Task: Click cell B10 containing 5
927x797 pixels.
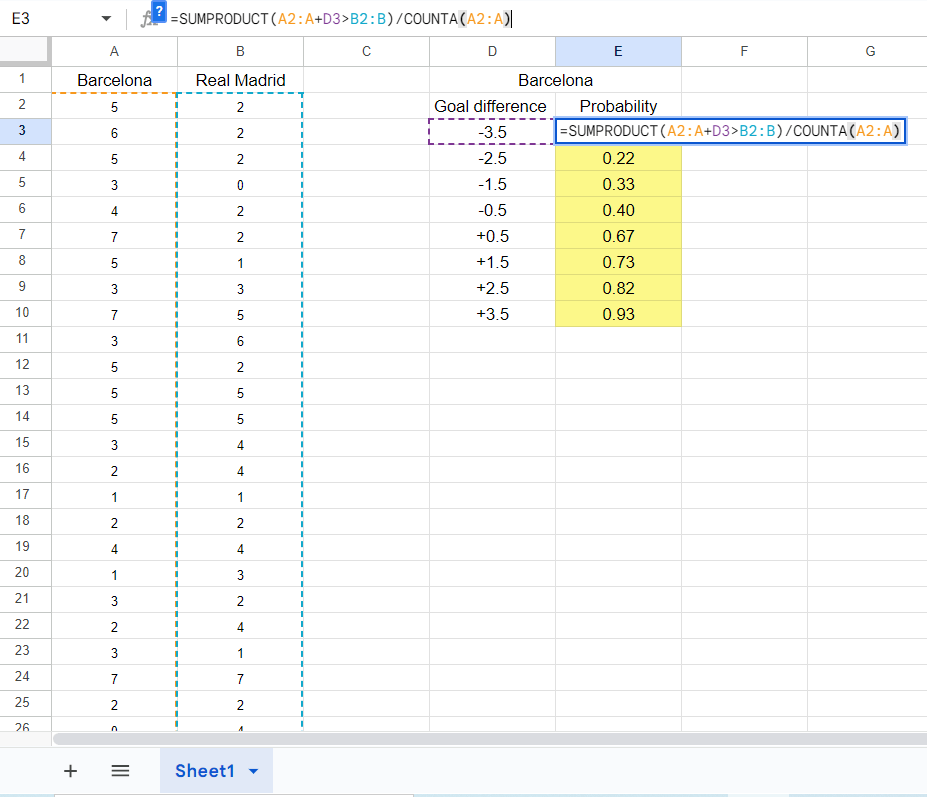Action: 240,314
